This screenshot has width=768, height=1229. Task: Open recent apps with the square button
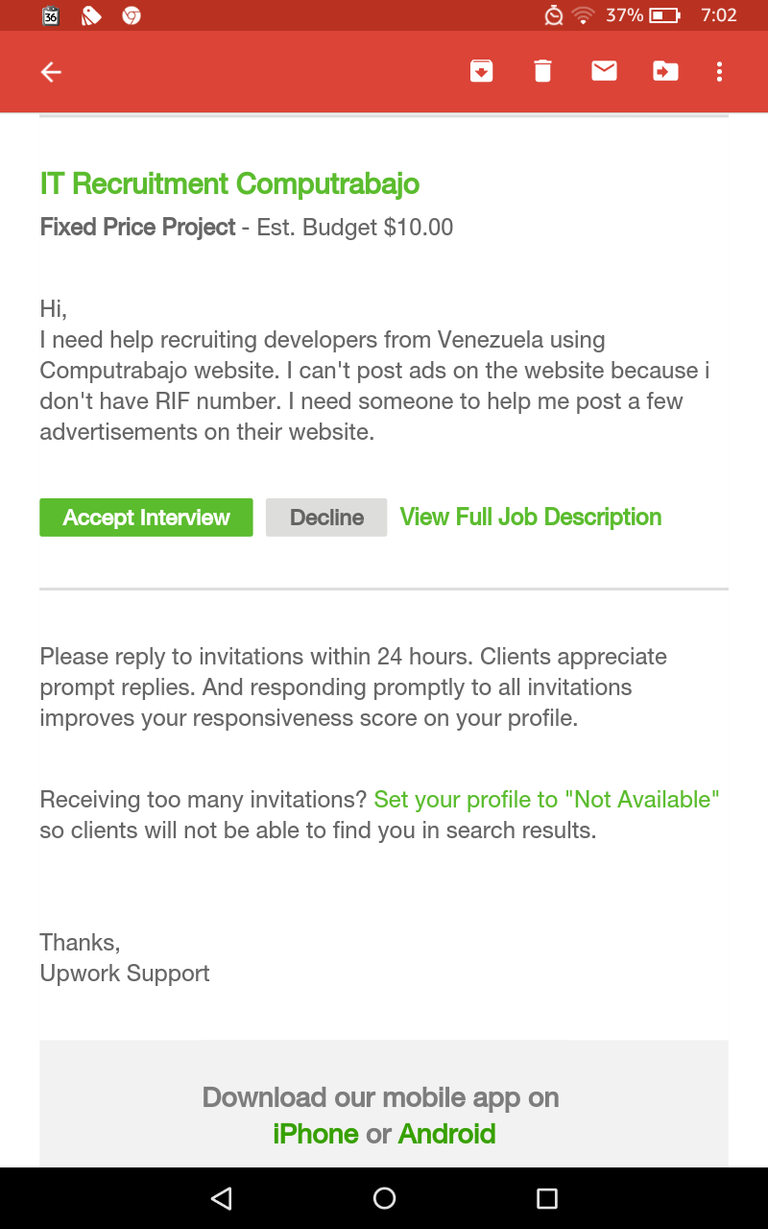point(546,1198)
